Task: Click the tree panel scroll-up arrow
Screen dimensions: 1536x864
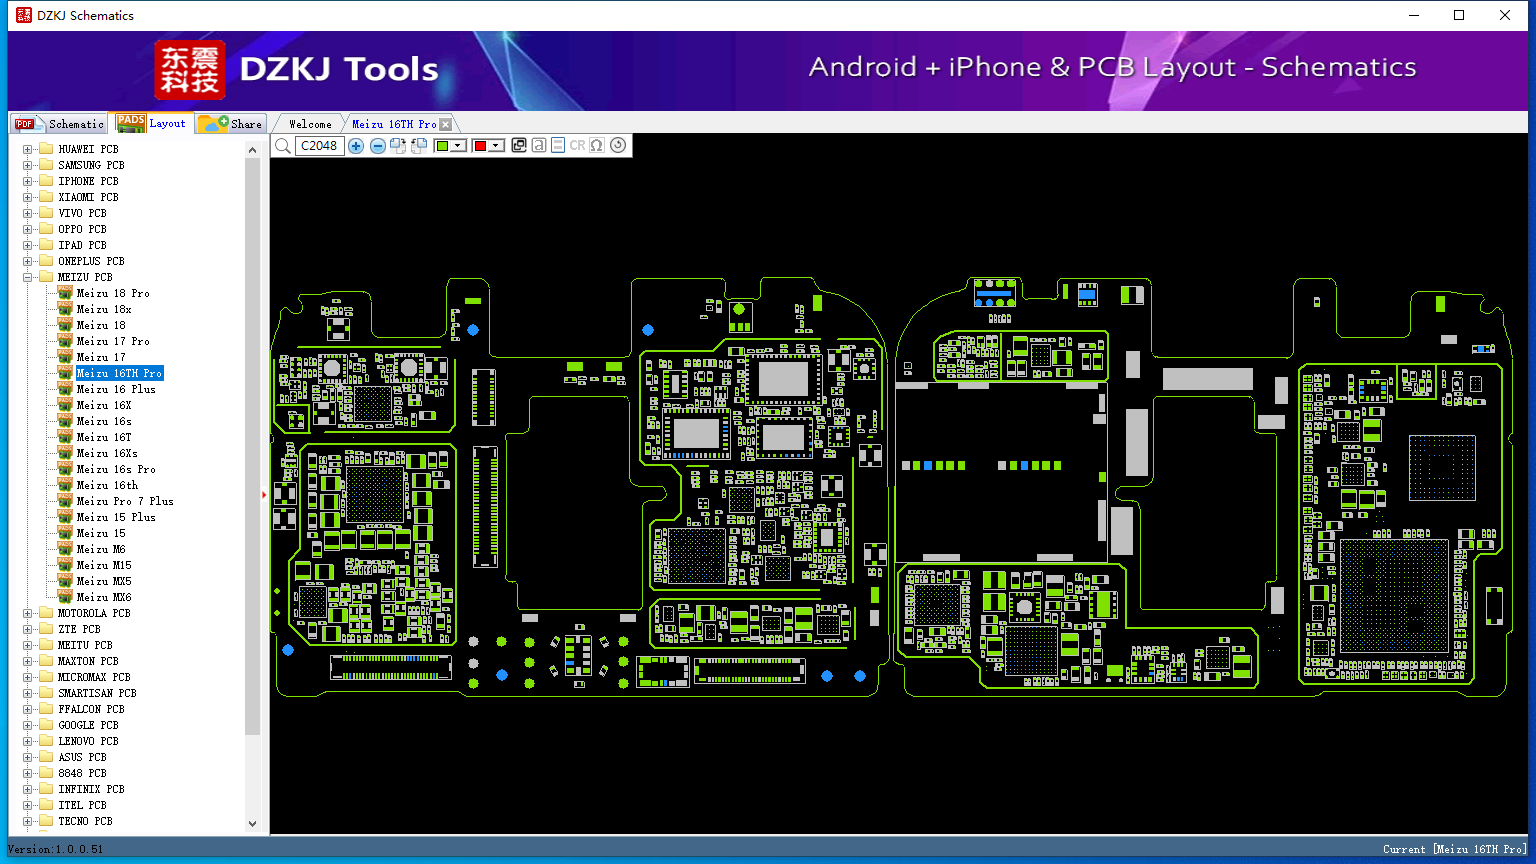Action: tap(252, 150)
